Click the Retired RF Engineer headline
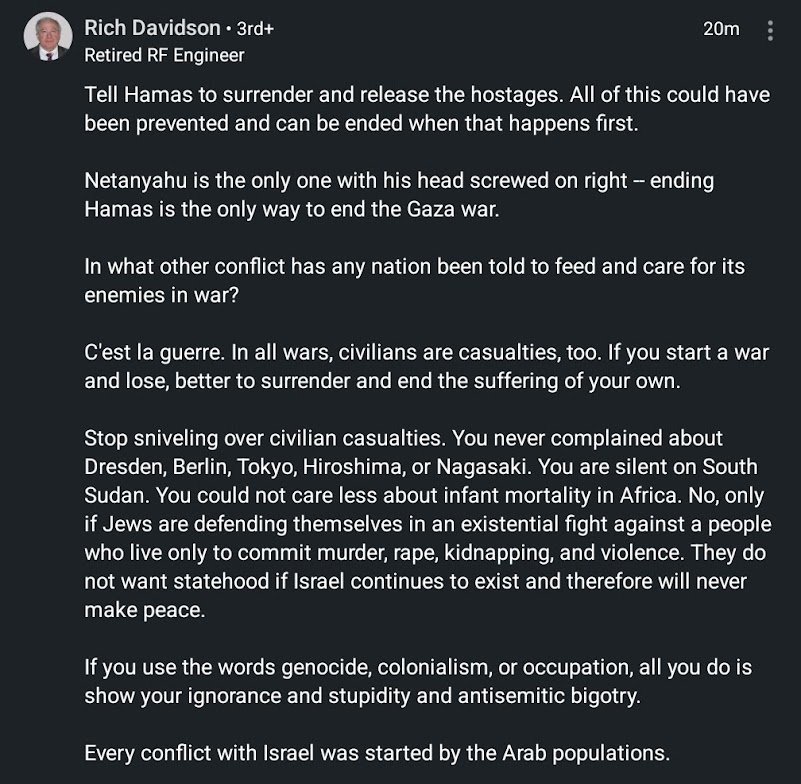This screenshot has width=801, height=784. tap(164, 55)
